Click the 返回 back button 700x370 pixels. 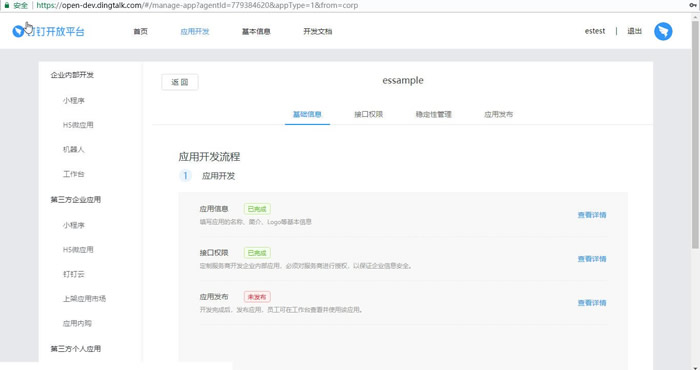pyautogui.click(x=179, y=82)
